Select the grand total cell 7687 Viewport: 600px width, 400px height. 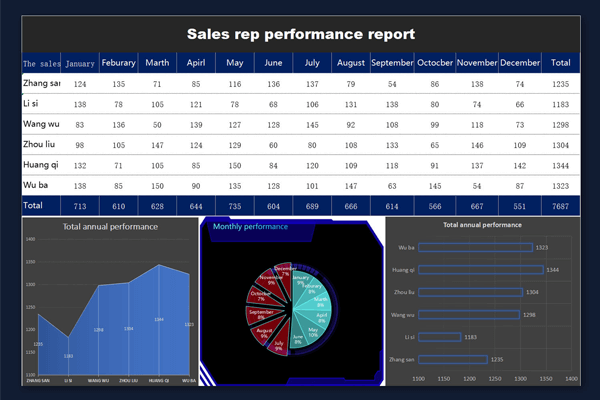coord(561,205)
